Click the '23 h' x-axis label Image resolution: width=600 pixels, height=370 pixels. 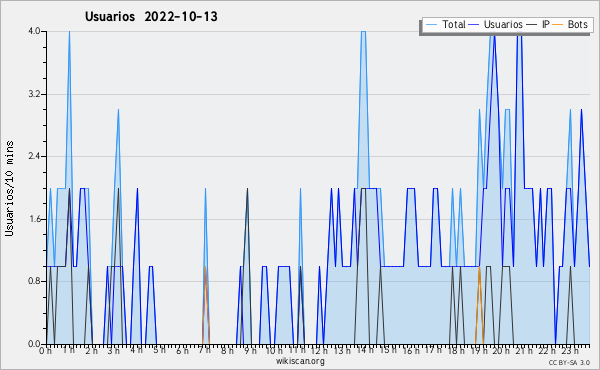coord(570,351)
